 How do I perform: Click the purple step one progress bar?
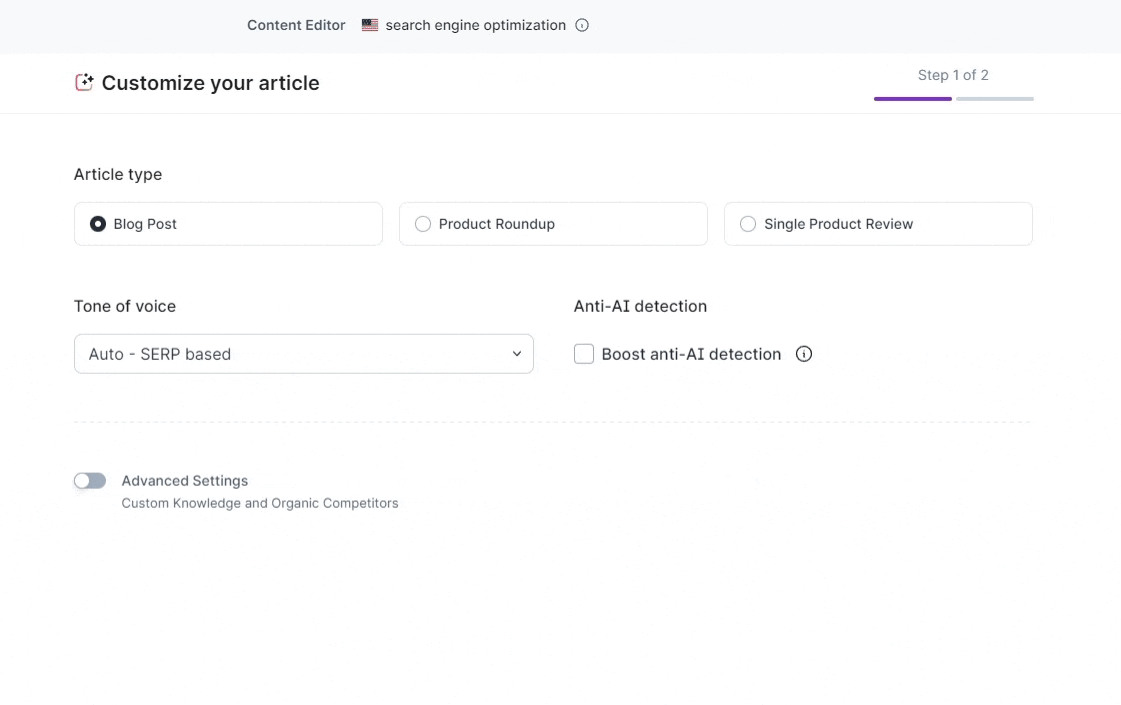coord(913,99)
